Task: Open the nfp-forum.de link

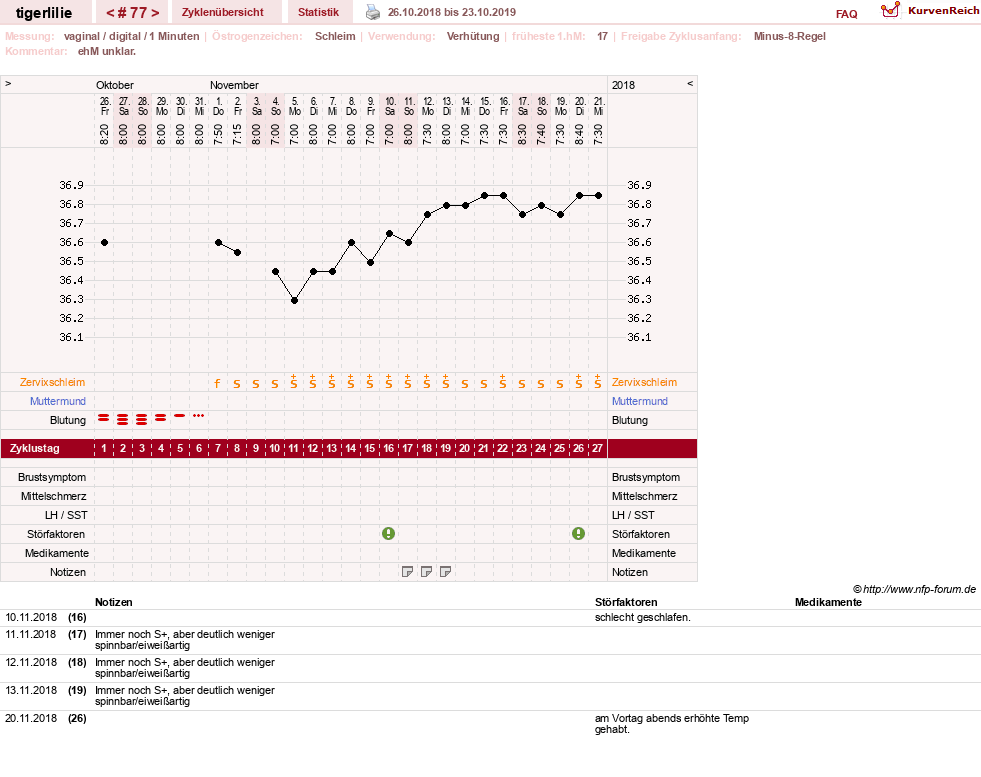Action: click(919, 589)
